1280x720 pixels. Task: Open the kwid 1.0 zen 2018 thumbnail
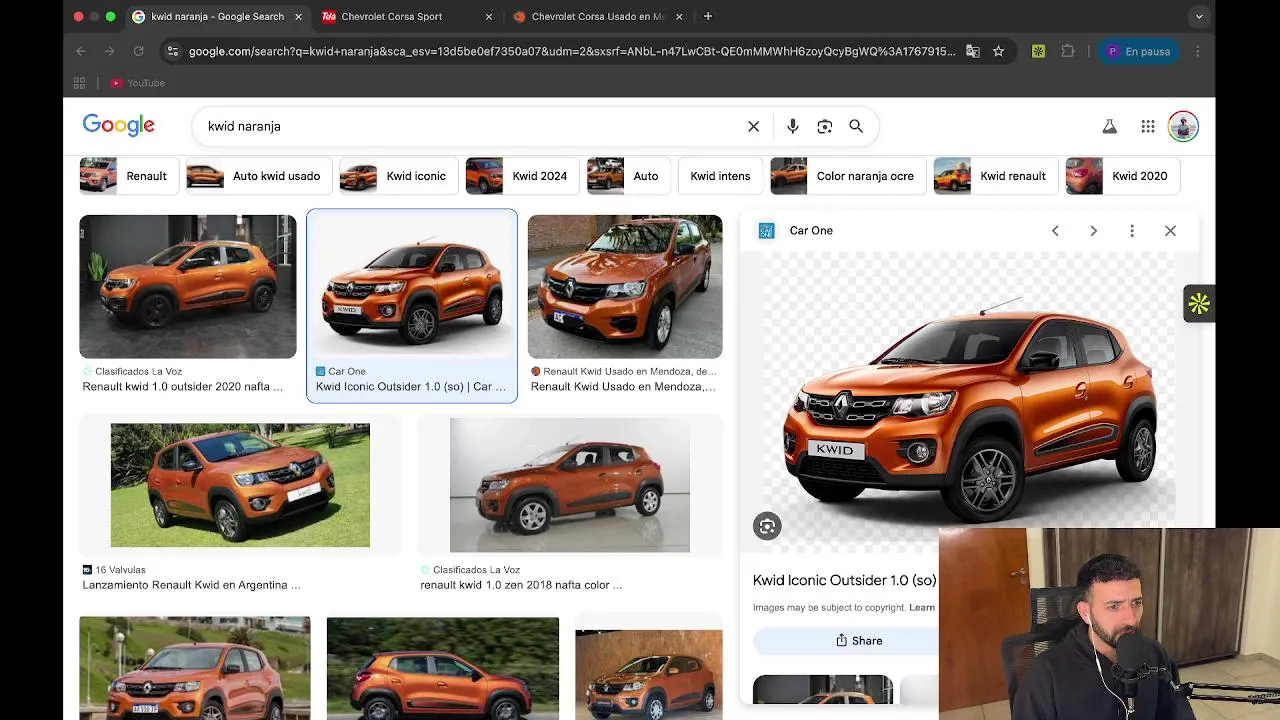tap(570, 485)
